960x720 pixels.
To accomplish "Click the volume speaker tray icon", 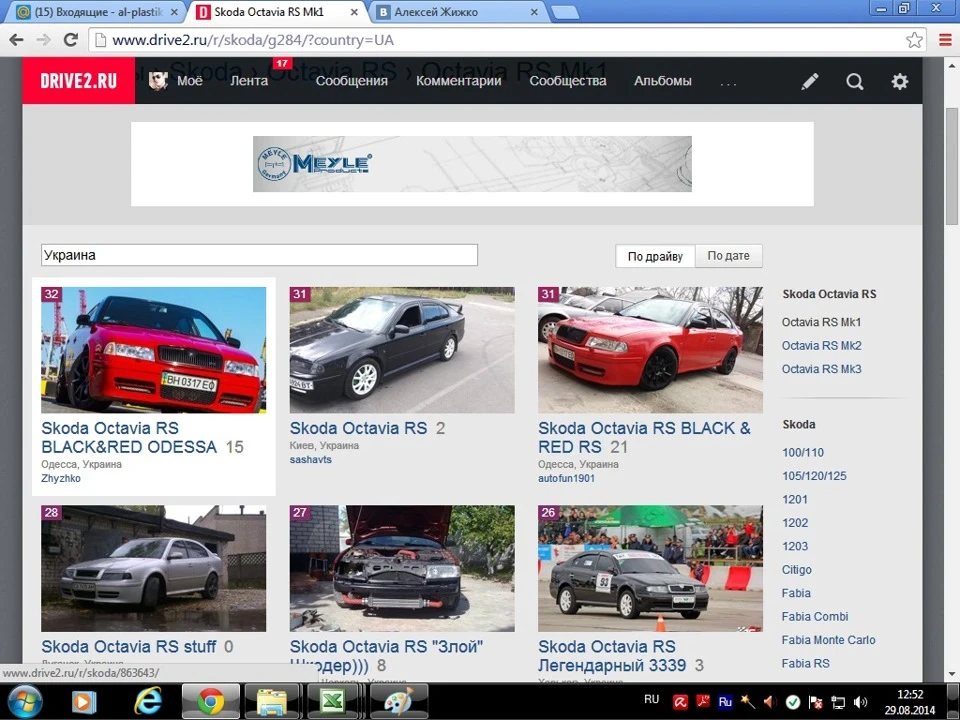I will (861, 702).
